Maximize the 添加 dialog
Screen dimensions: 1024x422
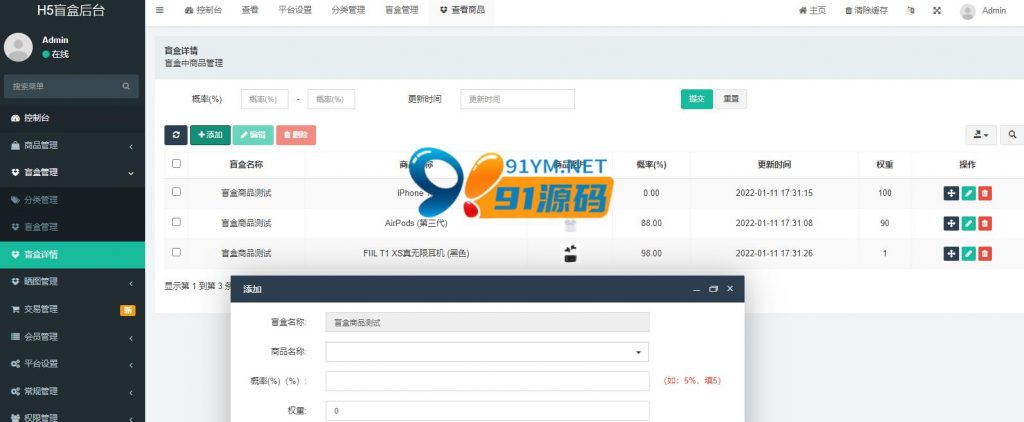coord(713,289)
